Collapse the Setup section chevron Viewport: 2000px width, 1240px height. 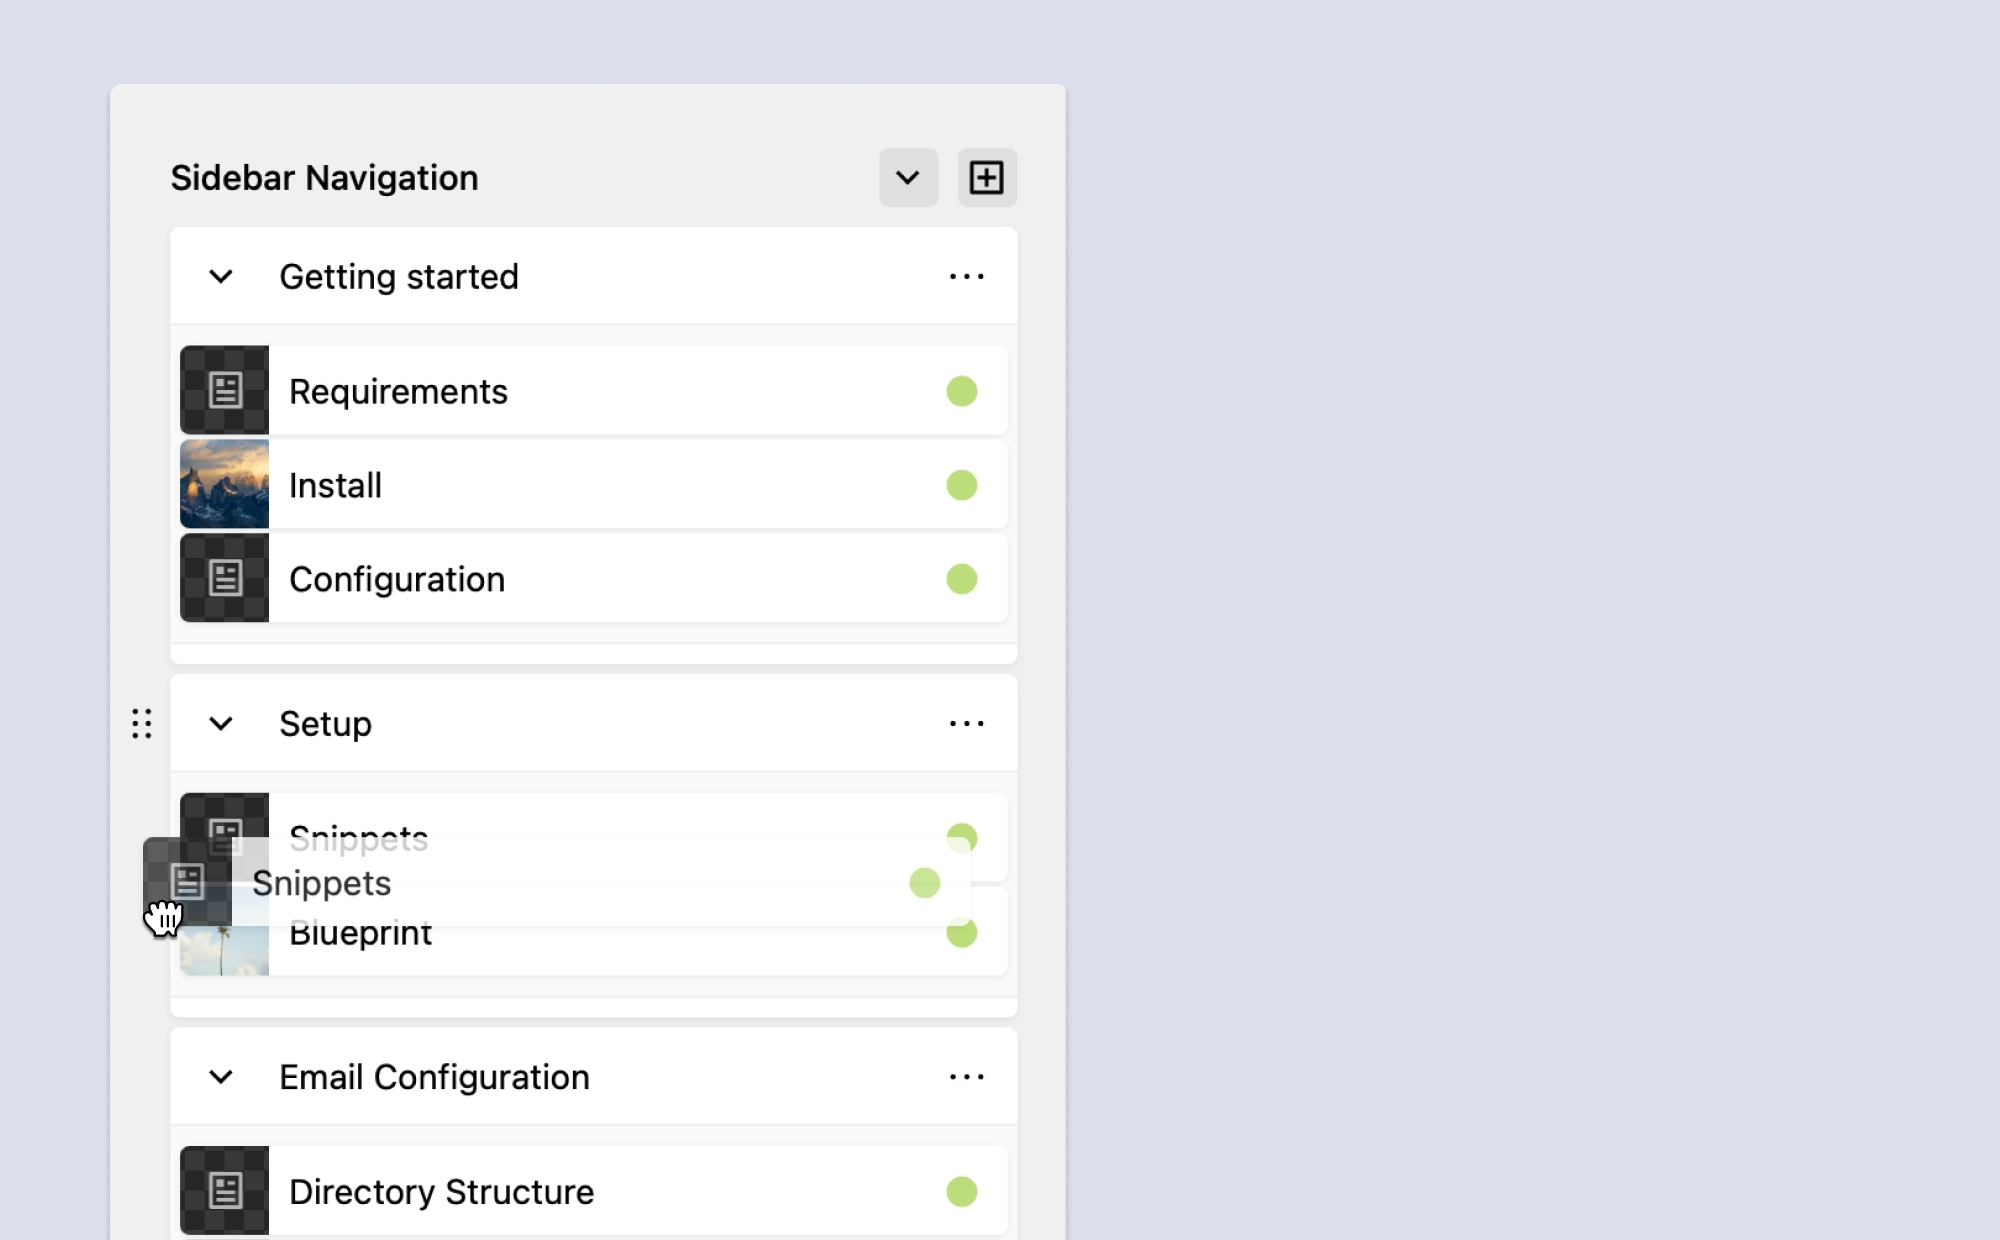(221, 724)
